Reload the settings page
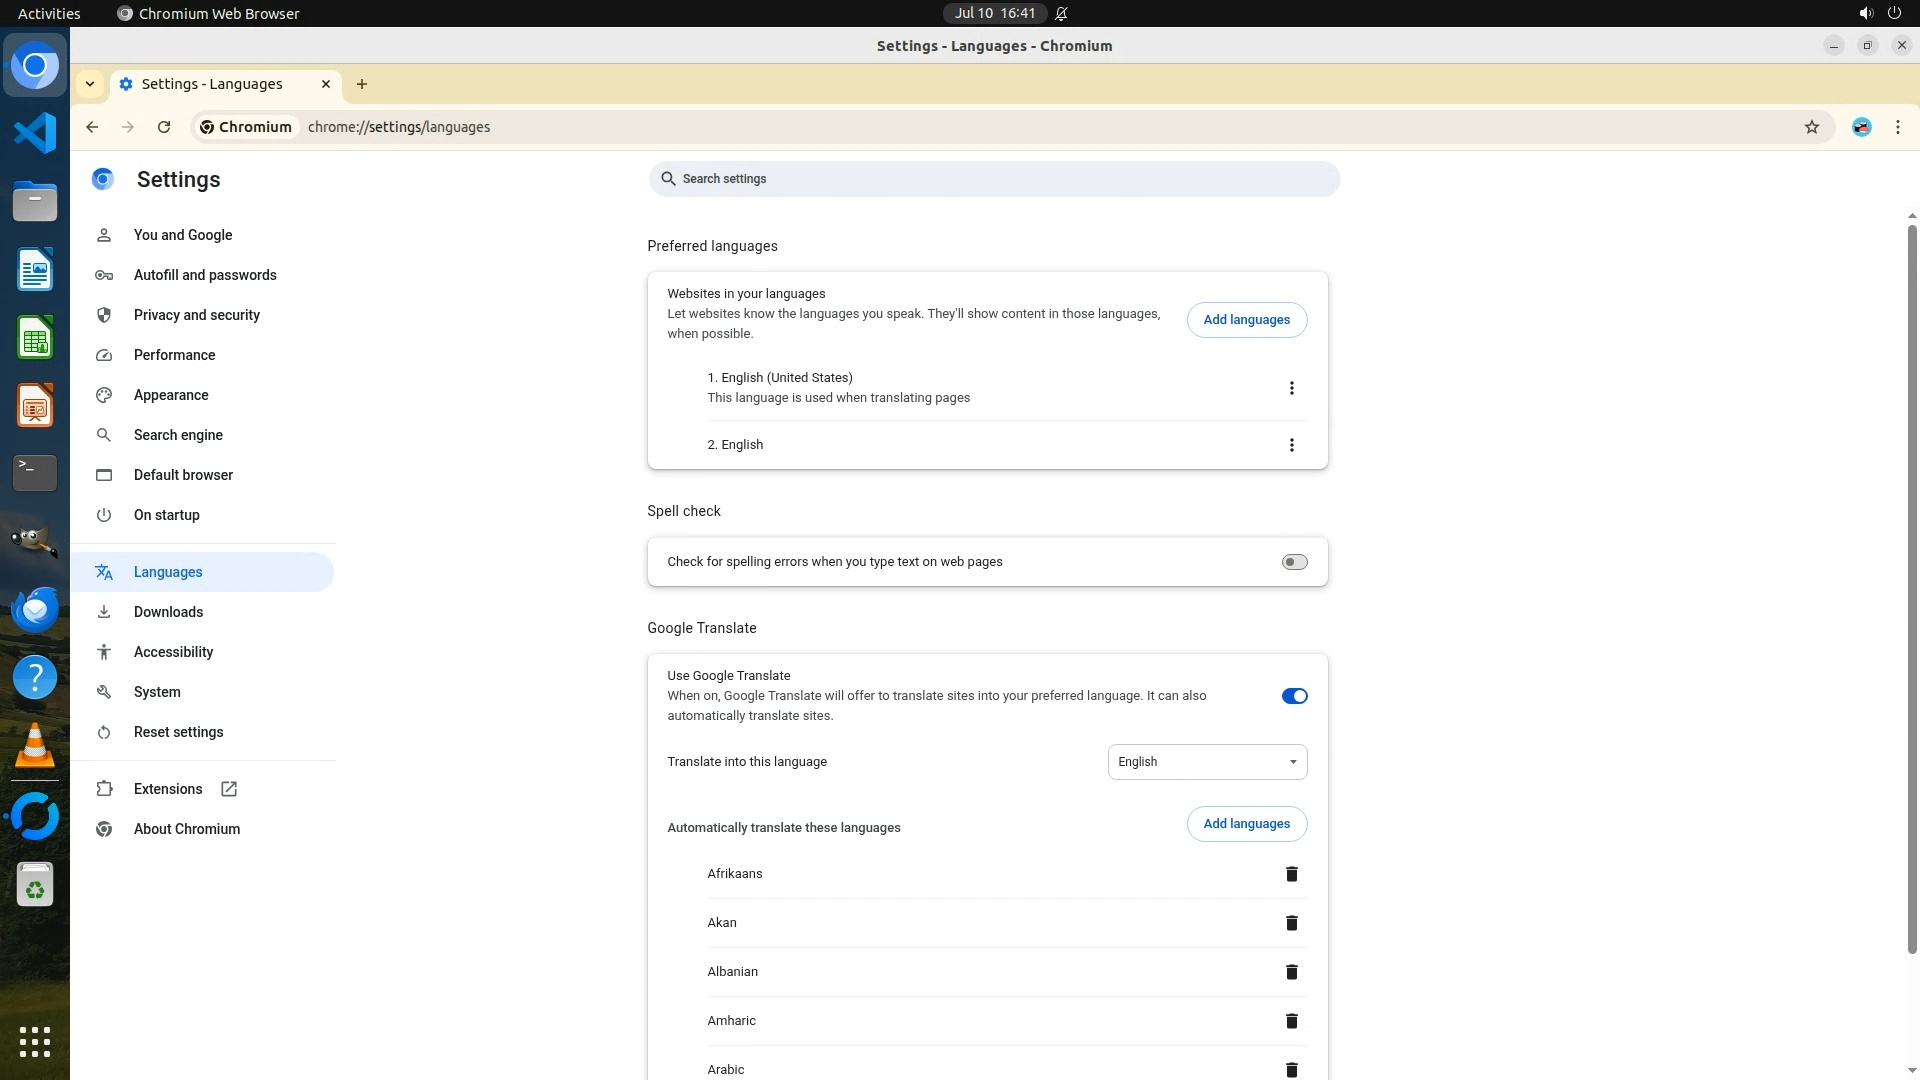The image size is (1920, 1080). pyautogui.click(x=164, y=127)
